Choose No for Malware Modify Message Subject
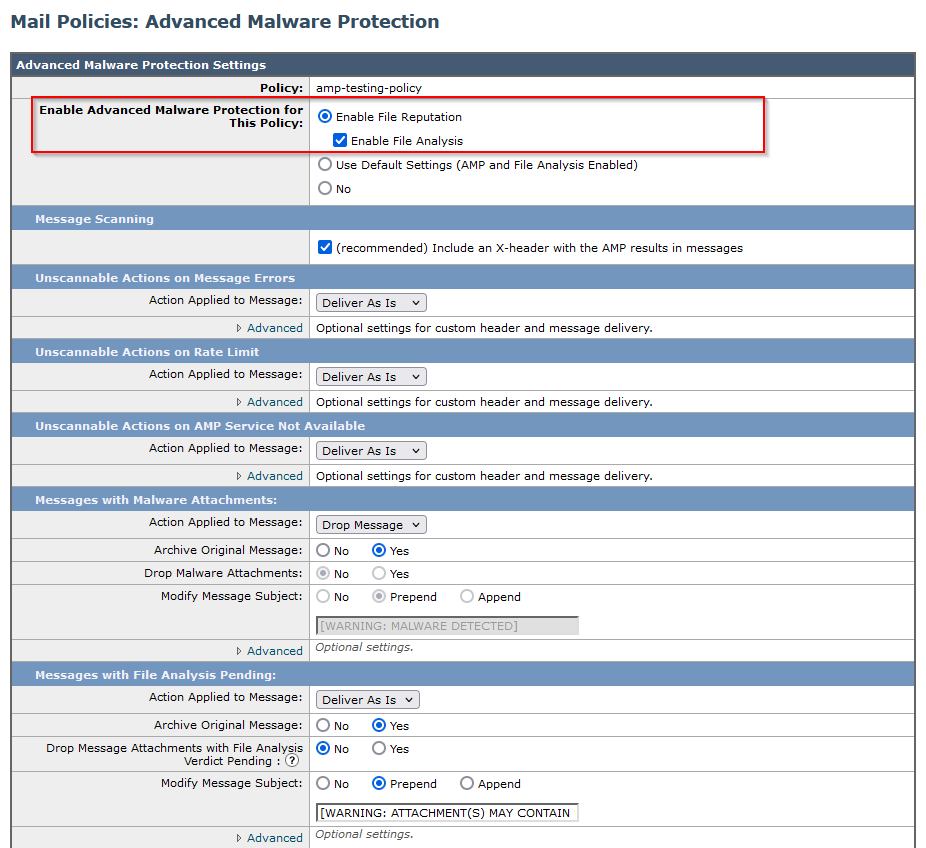 323,596
